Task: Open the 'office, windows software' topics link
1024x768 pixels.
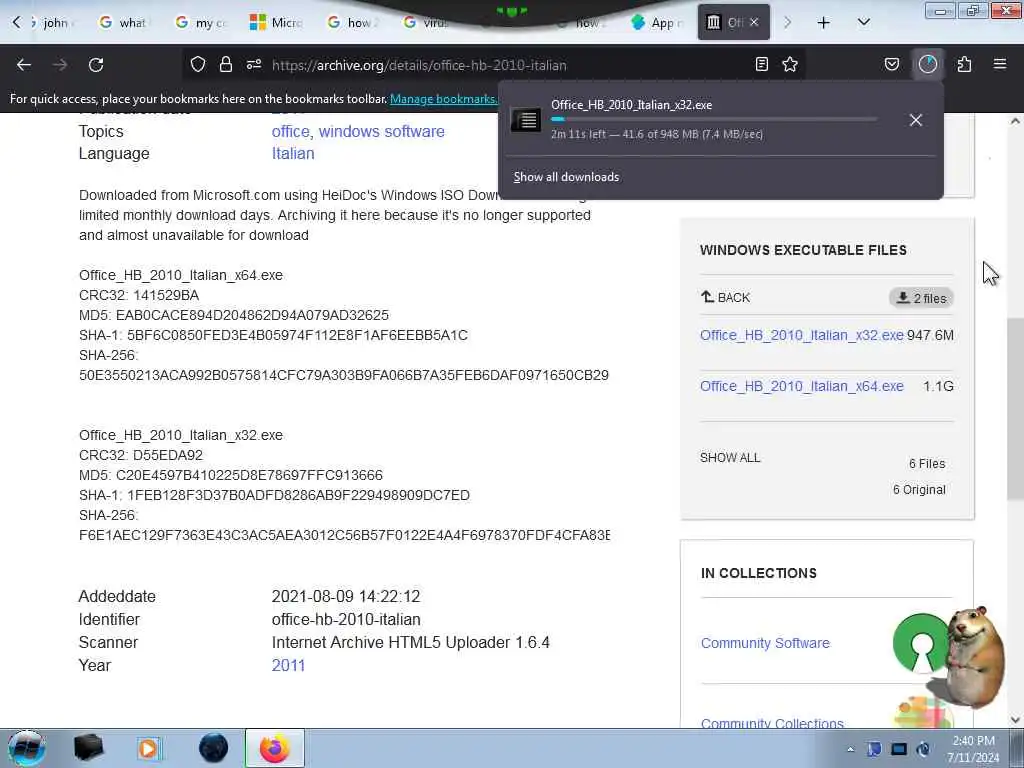Action: [x=358, y=131]
